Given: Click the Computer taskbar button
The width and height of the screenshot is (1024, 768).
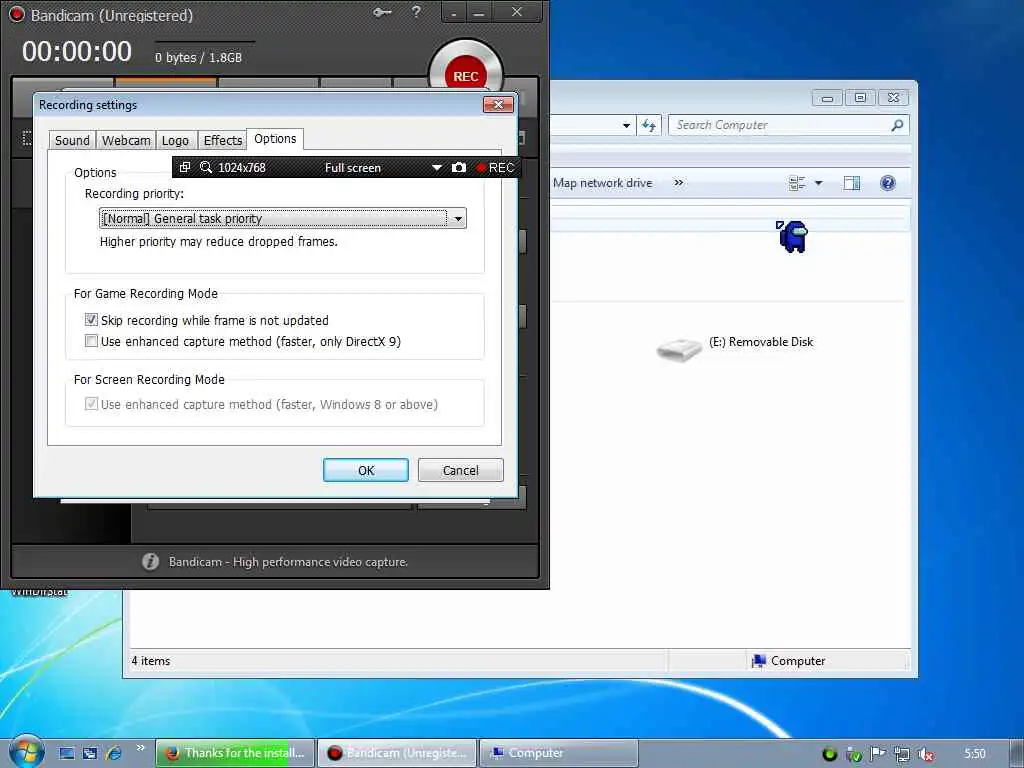Looking at the screenshot, I should 558,753.
